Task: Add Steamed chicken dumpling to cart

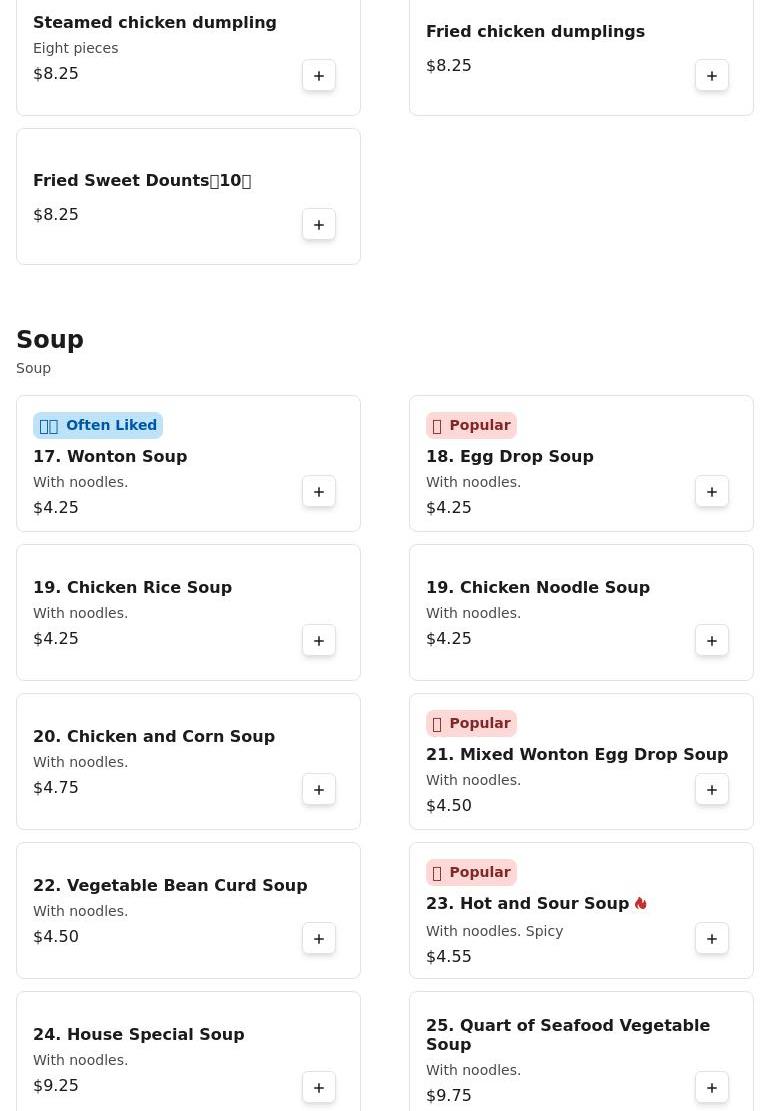Action: [x=319, y=76]
